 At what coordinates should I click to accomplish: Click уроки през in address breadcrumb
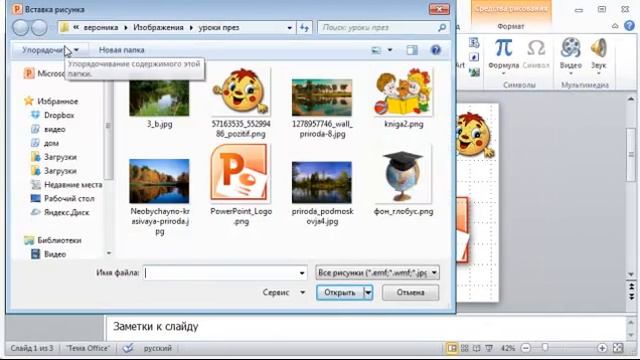click(219, 28)
